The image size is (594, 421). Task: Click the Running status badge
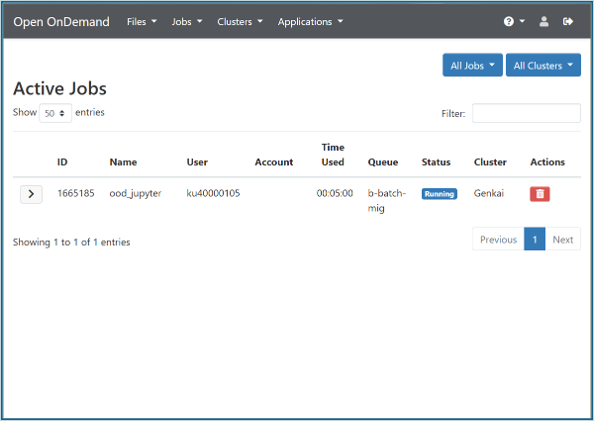click(439, 194)
